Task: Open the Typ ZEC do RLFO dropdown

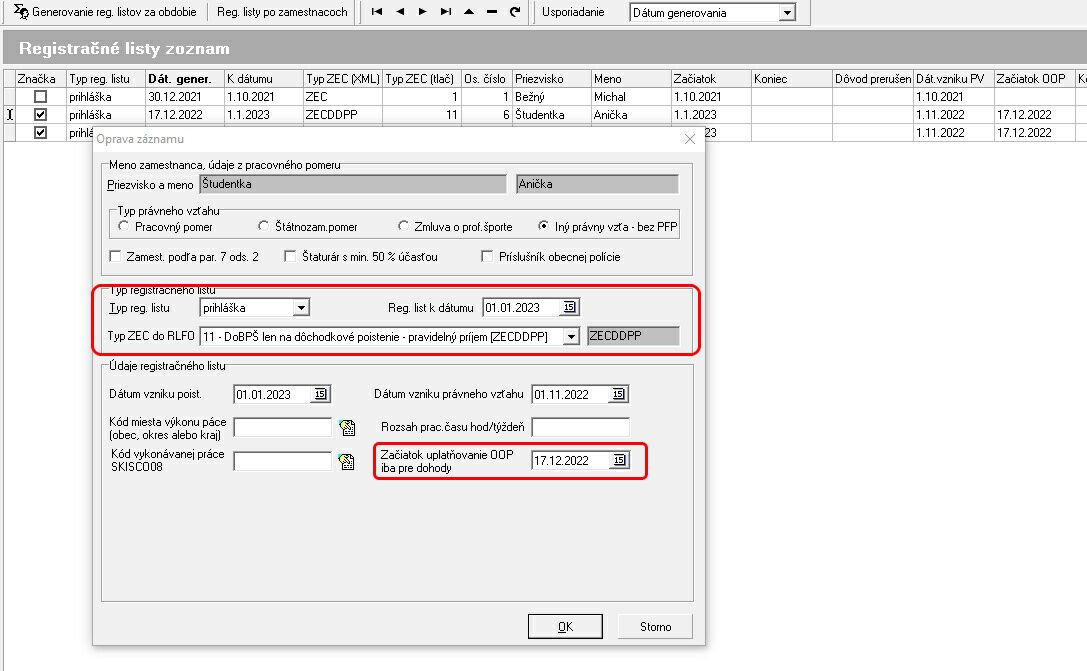Action: [571, 337]
